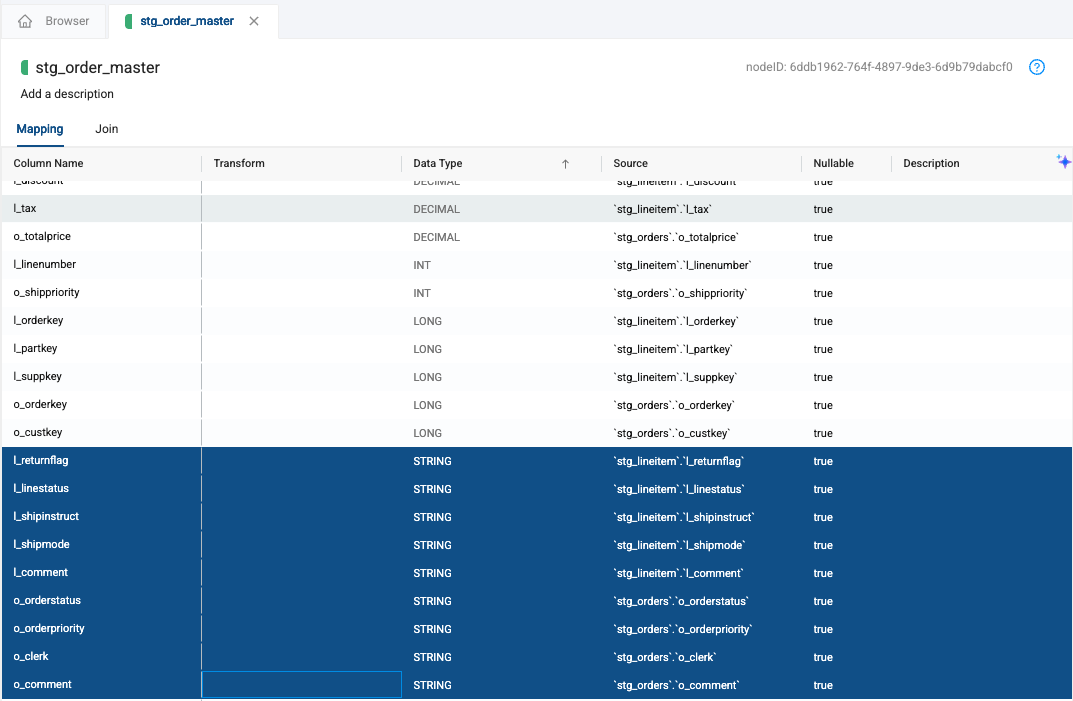1073x701 pixels.
Task: Switch to the Mapping tab
Action: 40,129
